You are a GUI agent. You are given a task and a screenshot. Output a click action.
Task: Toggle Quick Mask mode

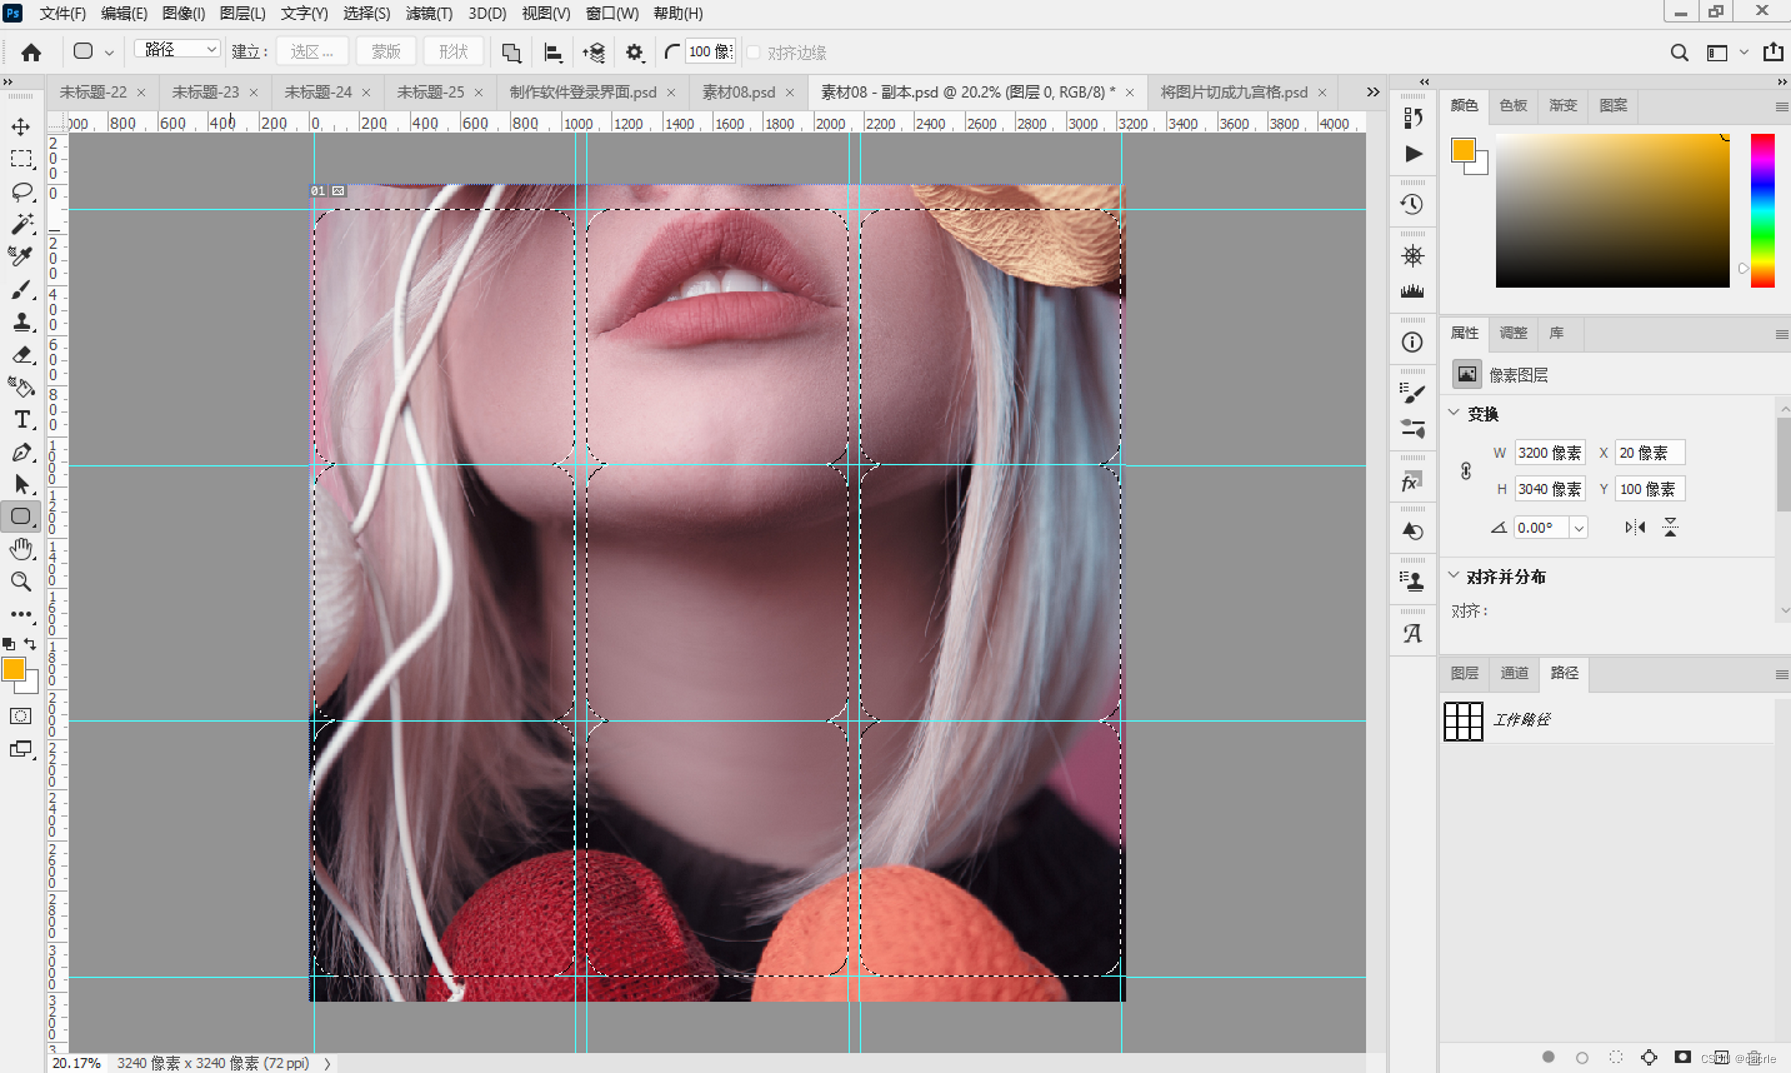tap(21, 716)
